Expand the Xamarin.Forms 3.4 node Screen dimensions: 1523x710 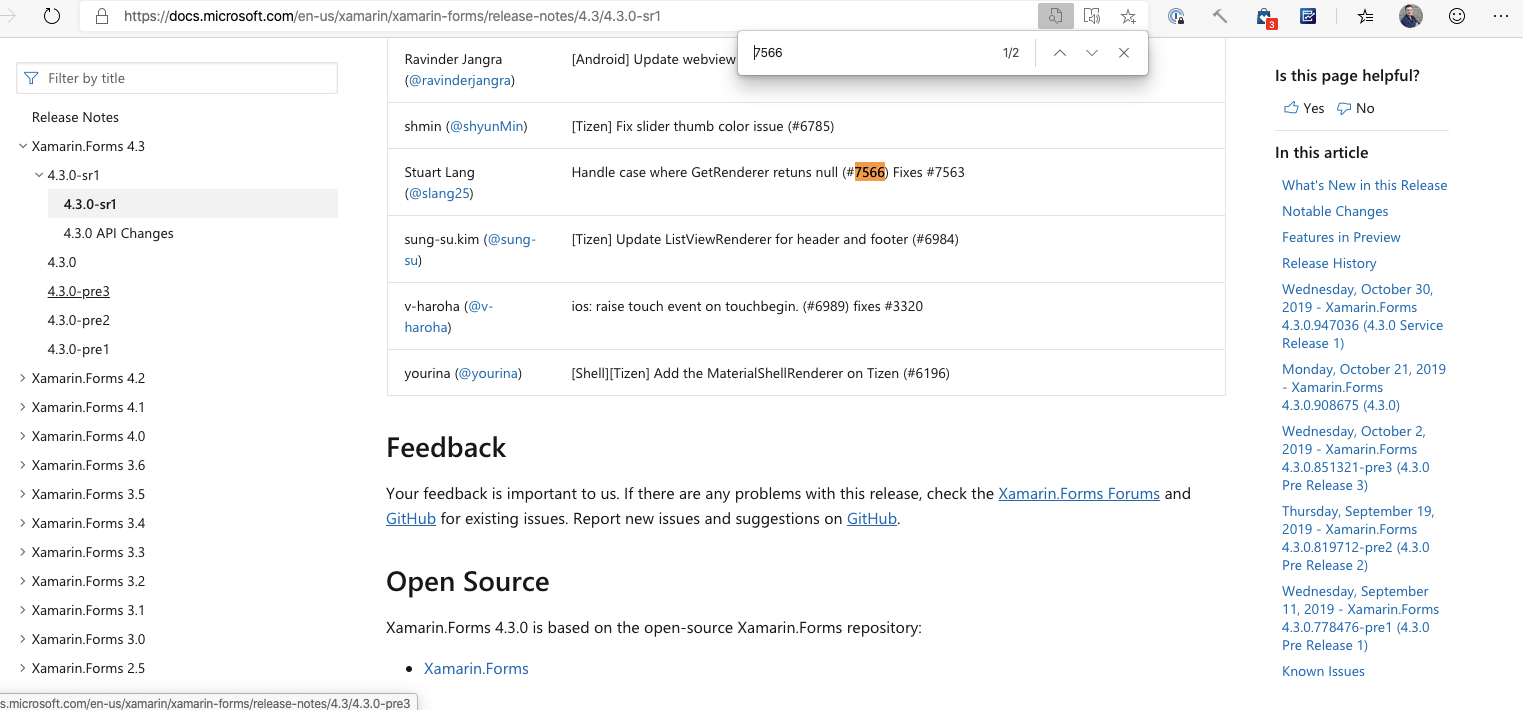click(23, 523)
